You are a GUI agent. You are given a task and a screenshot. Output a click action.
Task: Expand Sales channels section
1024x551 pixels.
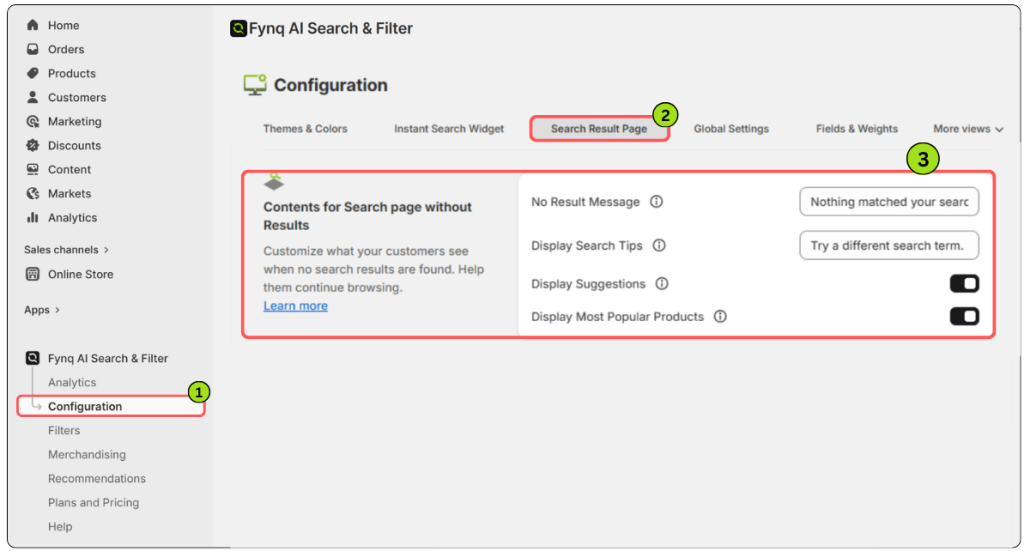[x=66, y=249]
